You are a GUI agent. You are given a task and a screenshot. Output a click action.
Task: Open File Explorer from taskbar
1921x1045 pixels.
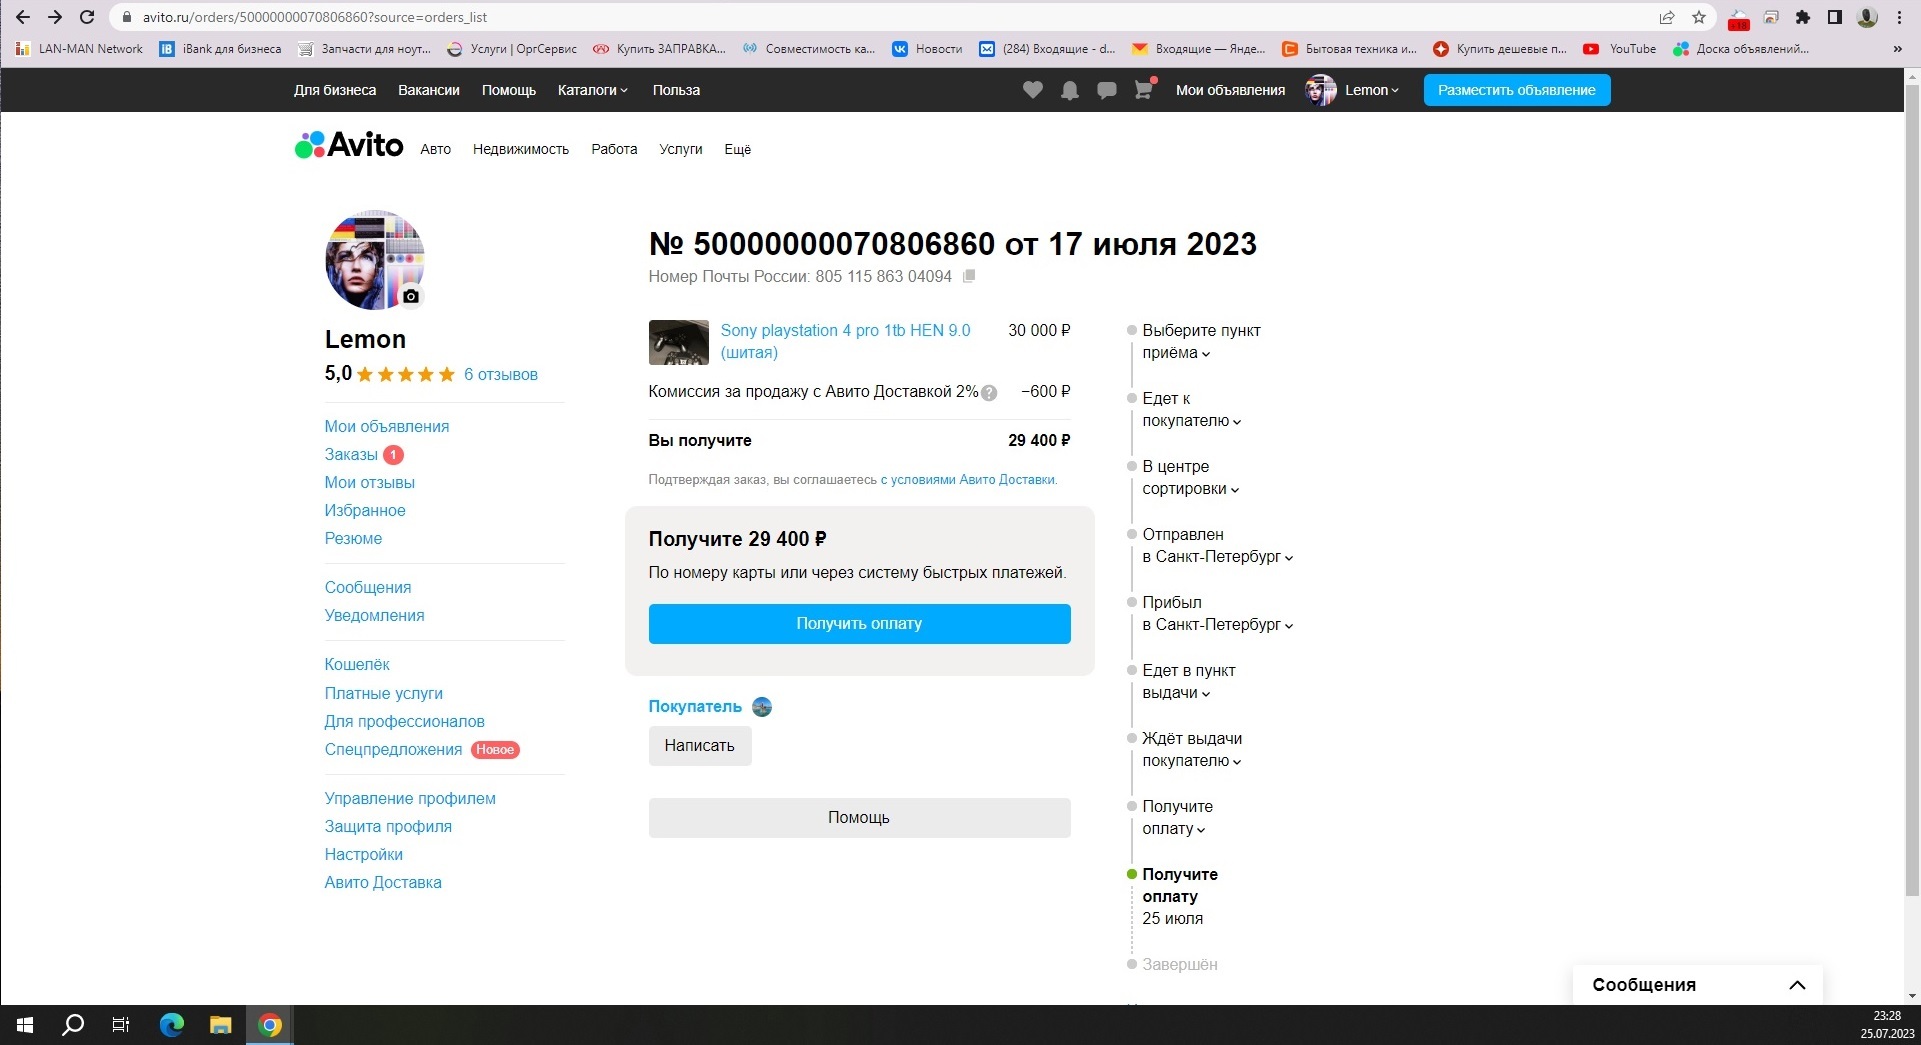click(221, 1025)
